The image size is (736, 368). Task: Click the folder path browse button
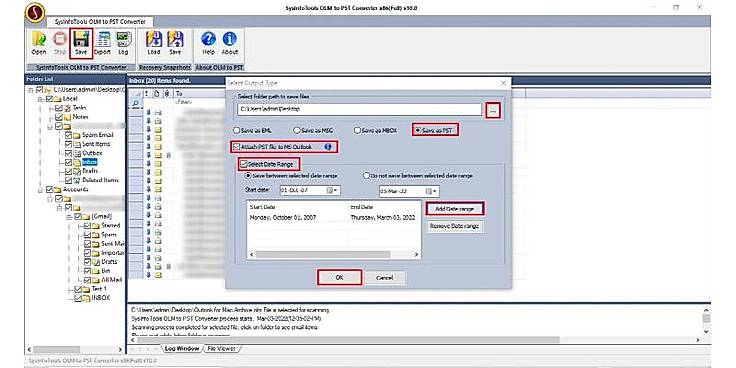tap(493, 110)
